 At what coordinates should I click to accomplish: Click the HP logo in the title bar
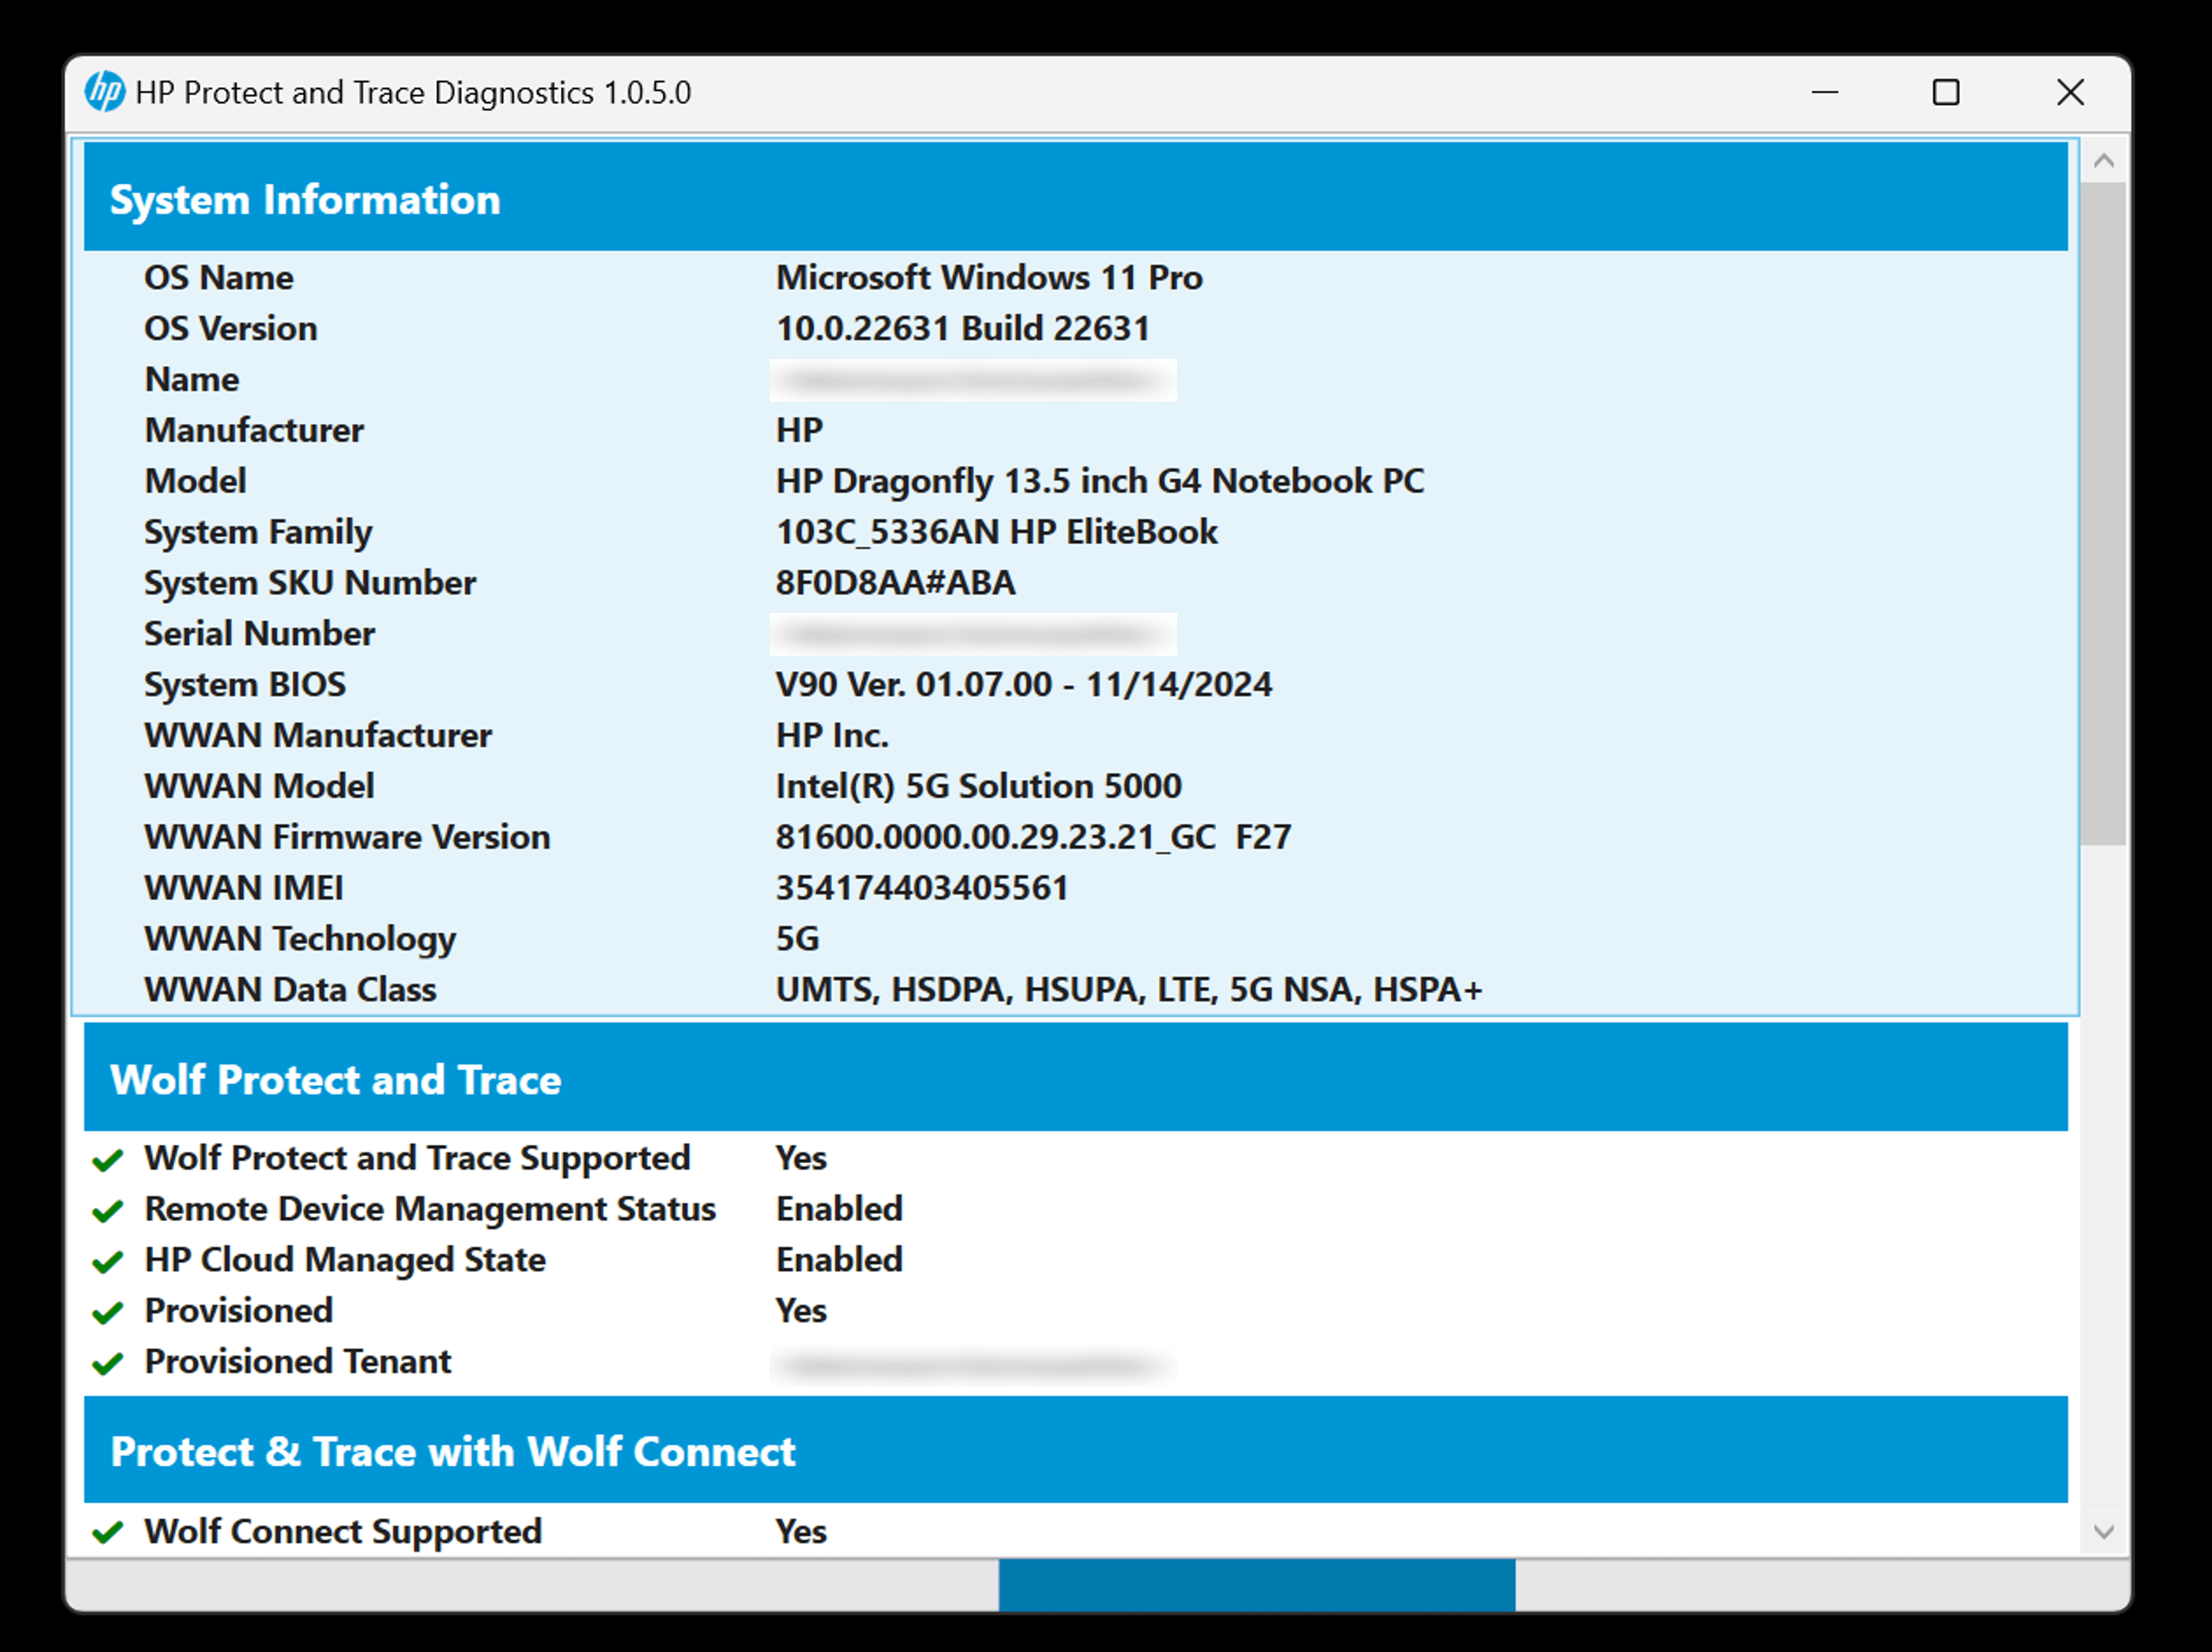[x=104, y=92]
